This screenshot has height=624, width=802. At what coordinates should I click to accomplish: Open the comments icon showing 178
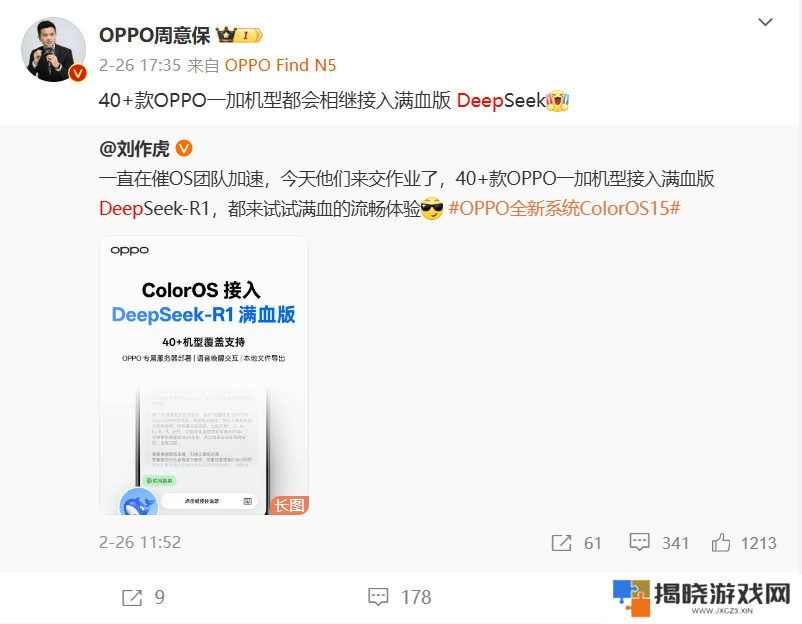(400, 597)
